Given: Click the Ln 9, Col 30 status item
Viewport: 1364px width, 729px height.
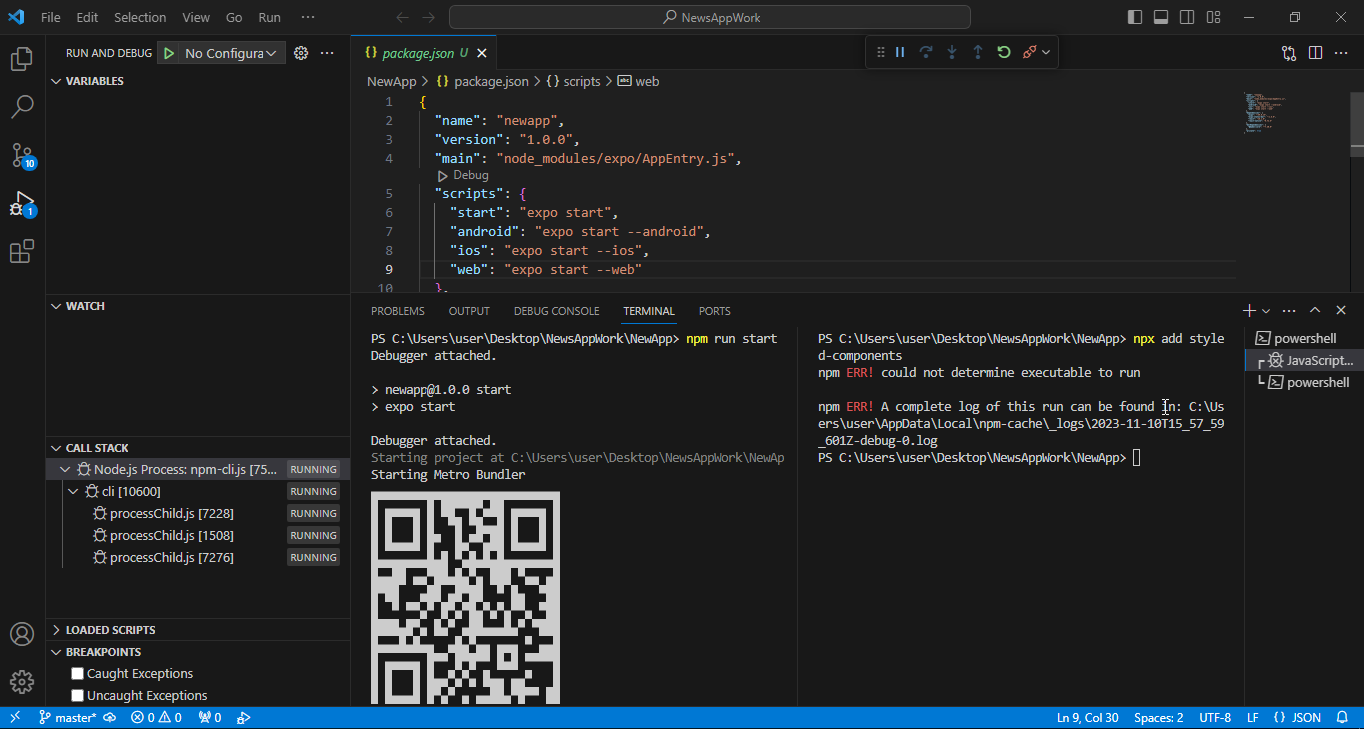Looking at the screenshot, I should (1088, 717).
